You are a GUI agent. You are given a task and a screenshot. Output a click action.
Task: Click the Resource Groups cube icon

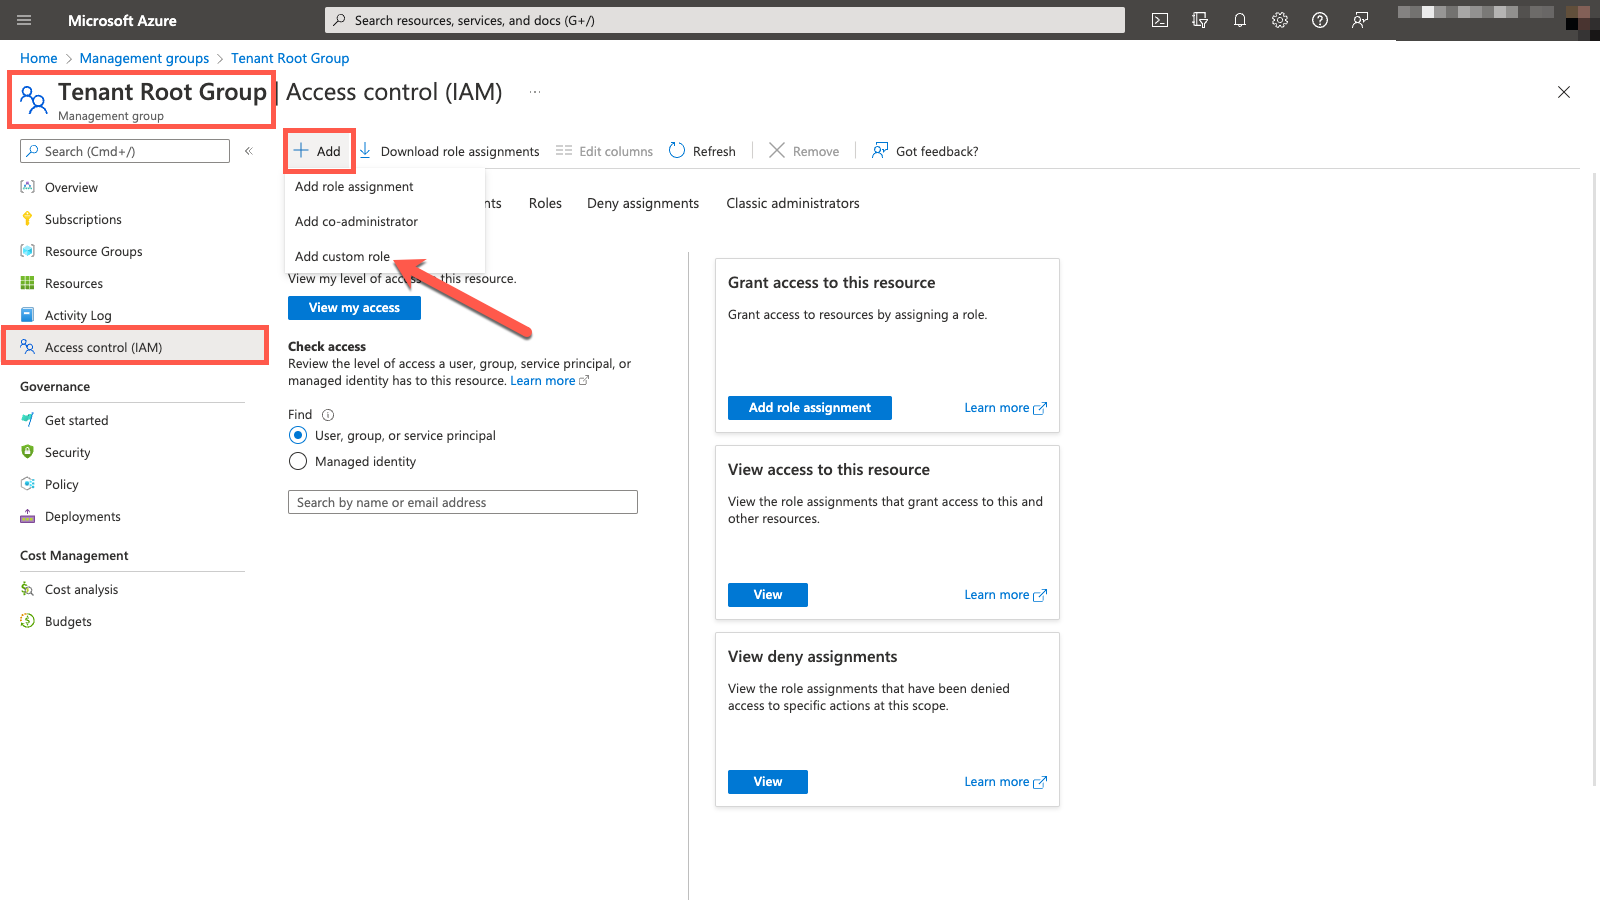click(x=28, y=251)
